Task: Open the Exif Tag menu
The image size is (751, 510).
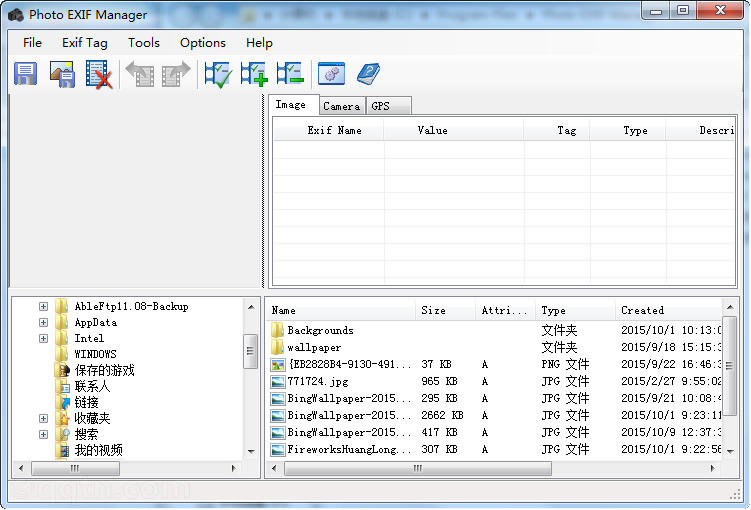Action: tap(85, 43)
